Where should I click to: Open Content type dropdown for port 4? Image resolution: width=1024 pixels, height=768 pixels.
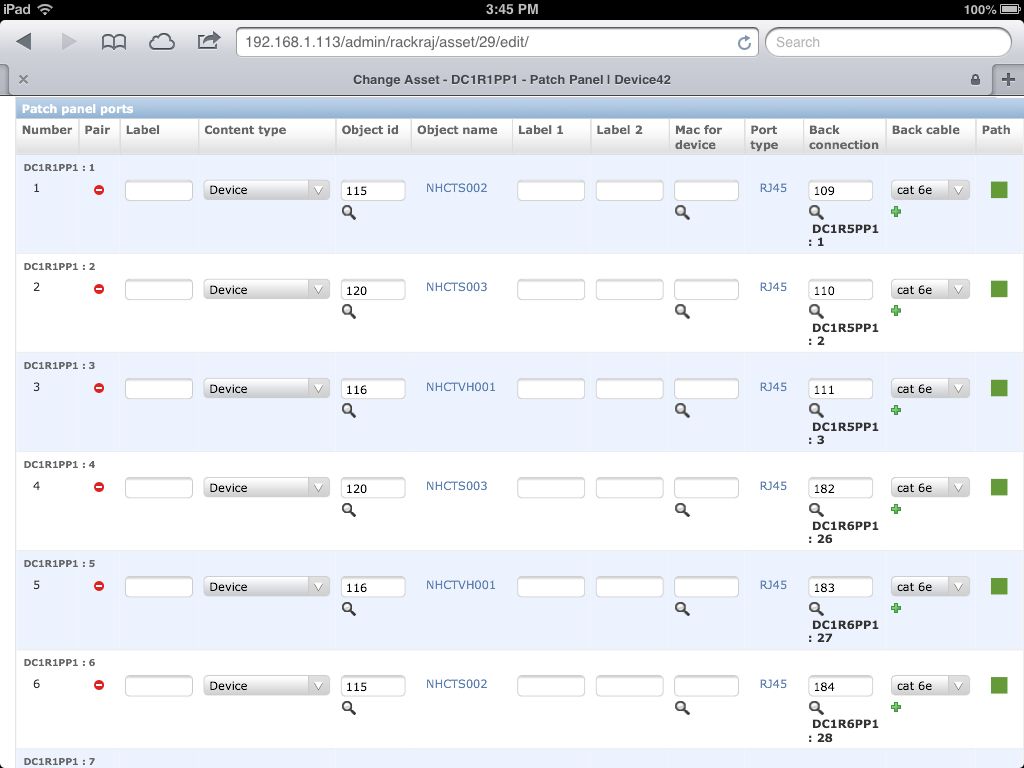tap(266, 488)
